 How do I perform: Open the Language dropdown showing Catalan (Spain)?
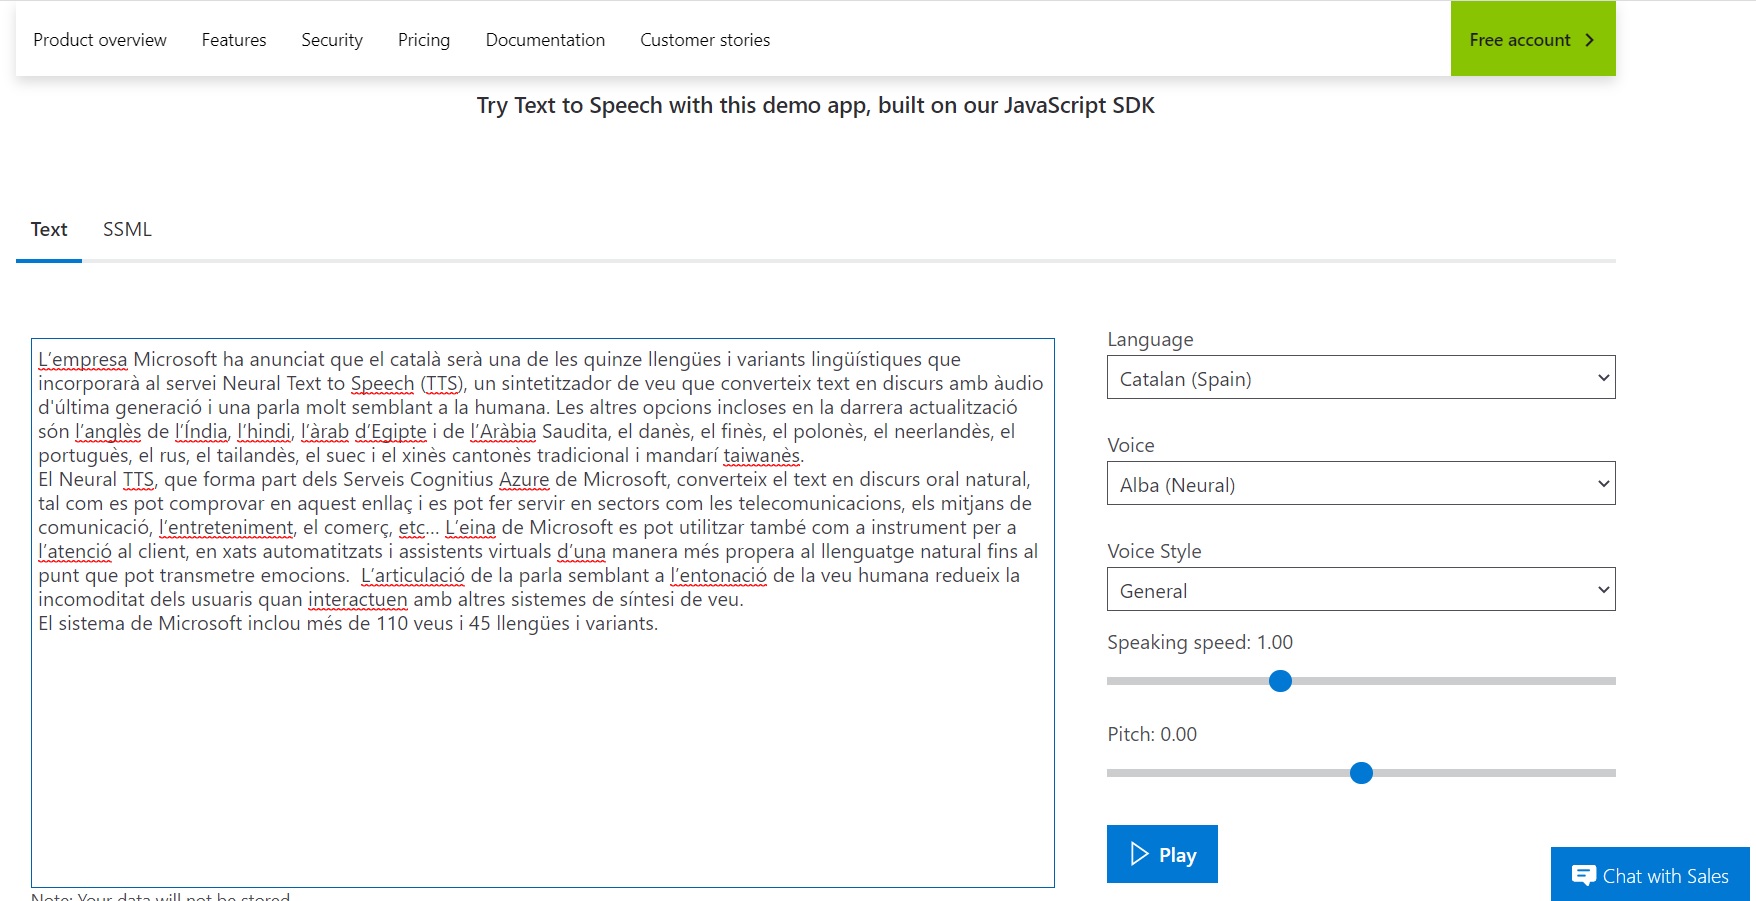1360,378
